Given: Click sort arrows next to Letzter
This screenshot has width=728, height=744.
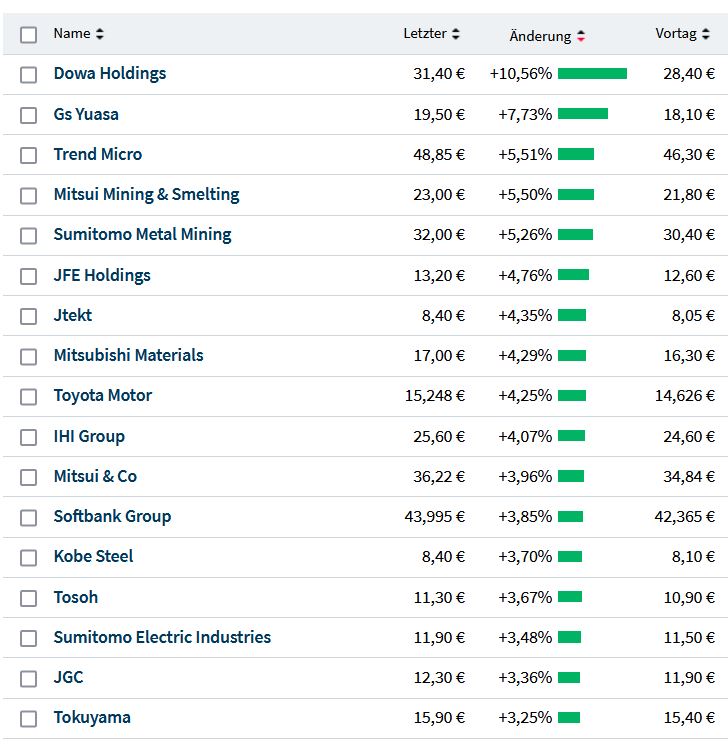Looking at the screenshot, I should coord(456,34).
